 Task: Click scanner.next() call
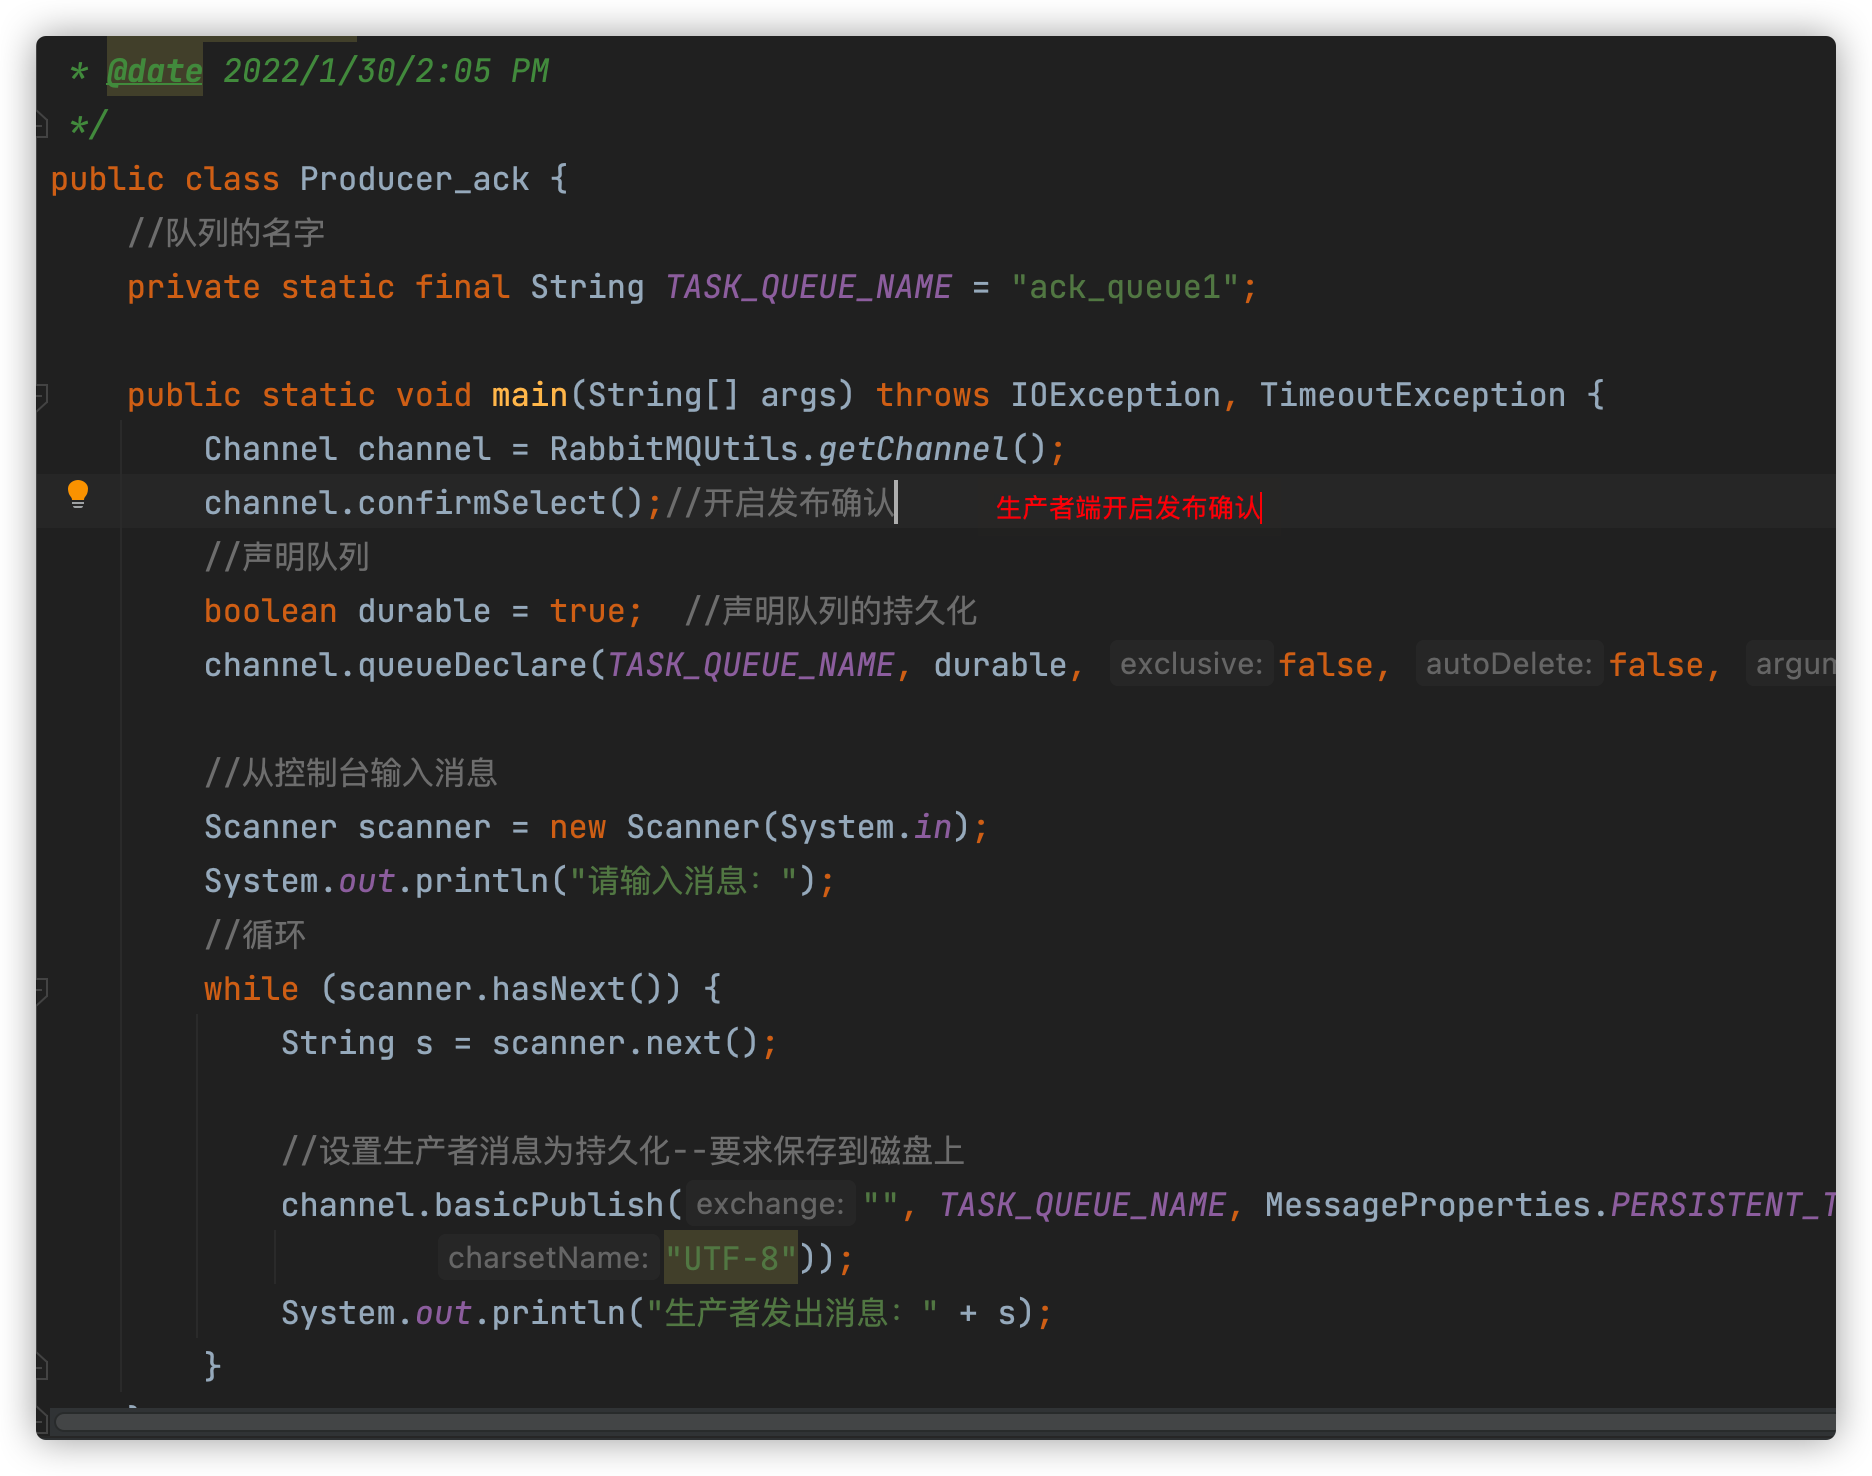pos(625,1043)
